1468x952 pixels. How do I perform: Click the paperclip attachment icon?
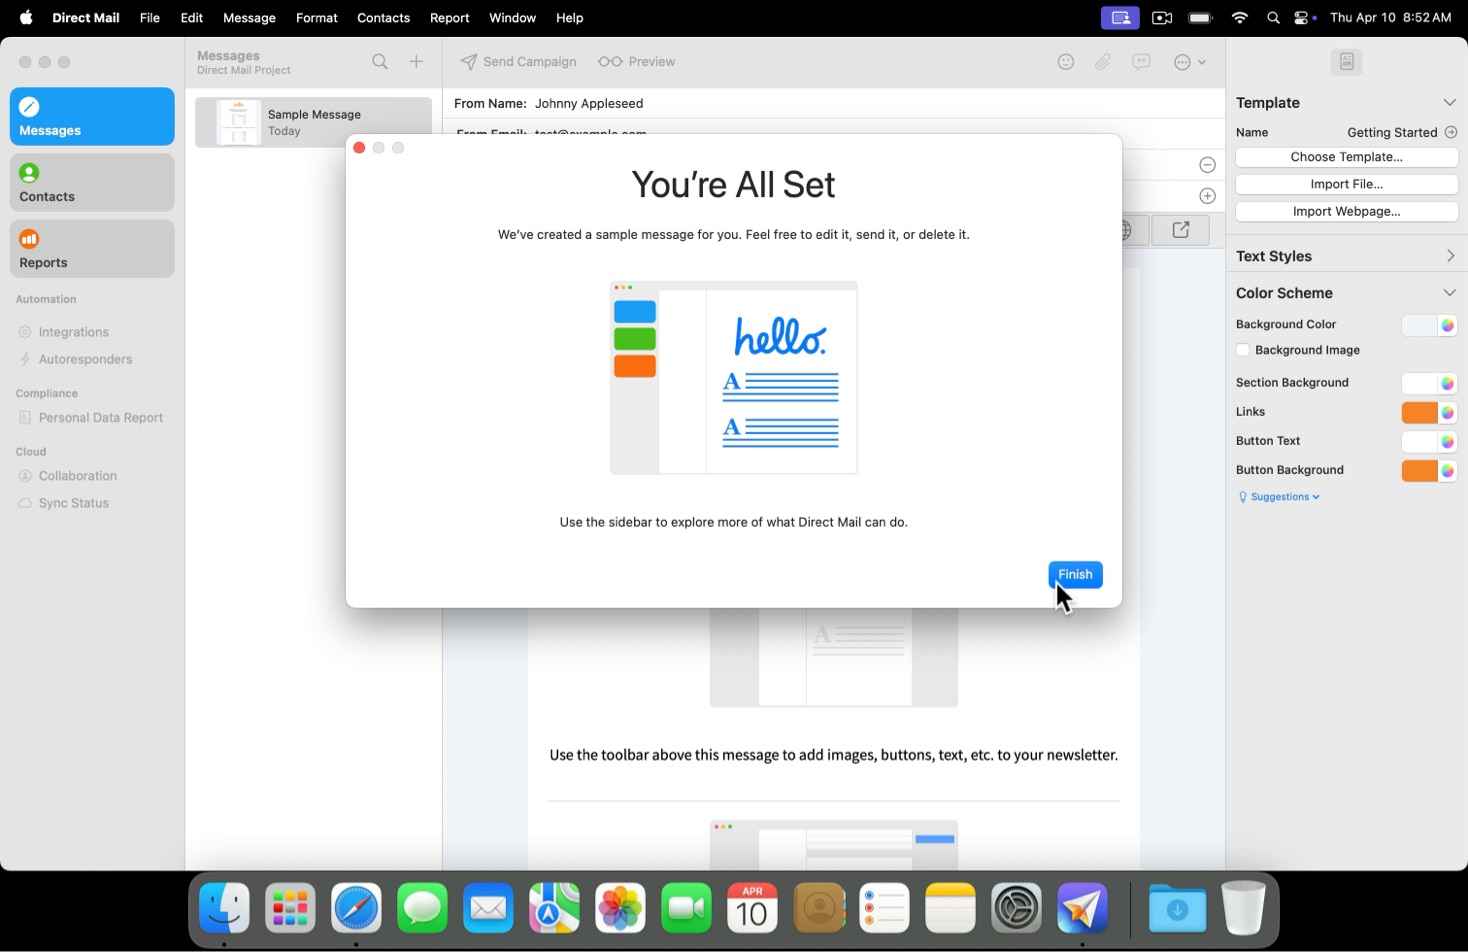[x=1103, y=62]
